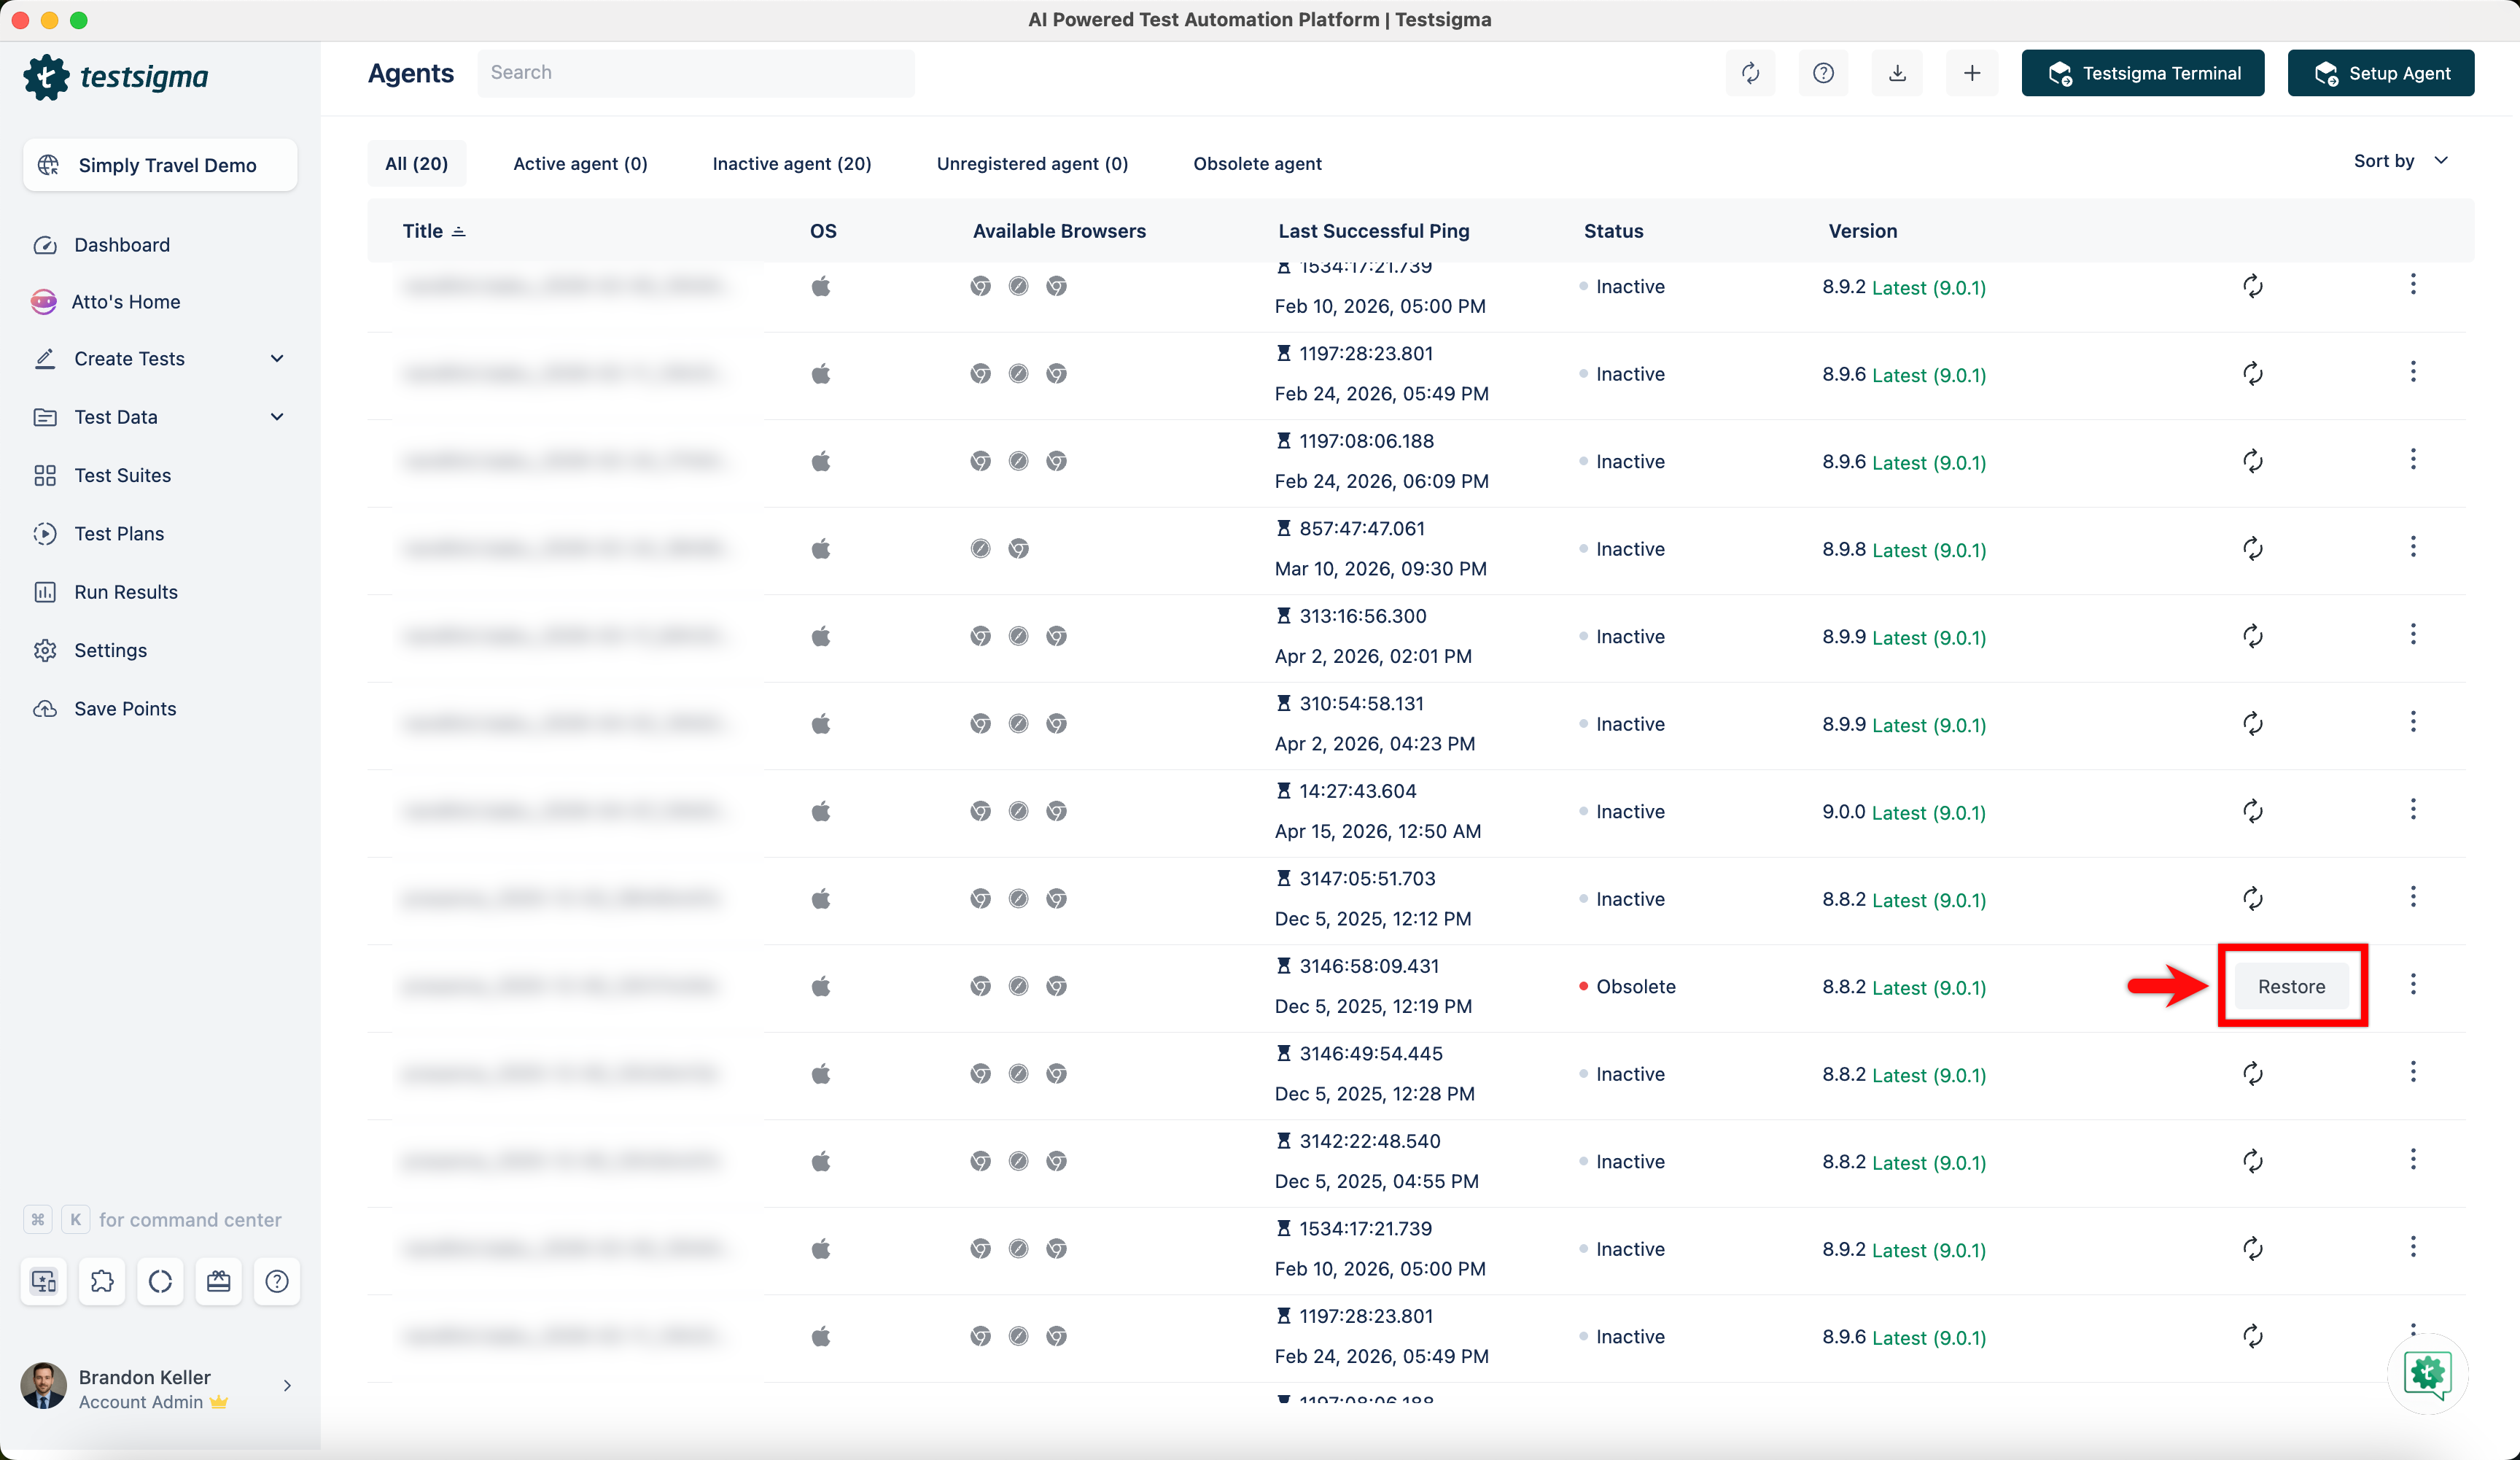Switch to Inactive agent (20) tab
Image resolution: width=2520 pixels, height=1460 pixels.
pos(791,164)
